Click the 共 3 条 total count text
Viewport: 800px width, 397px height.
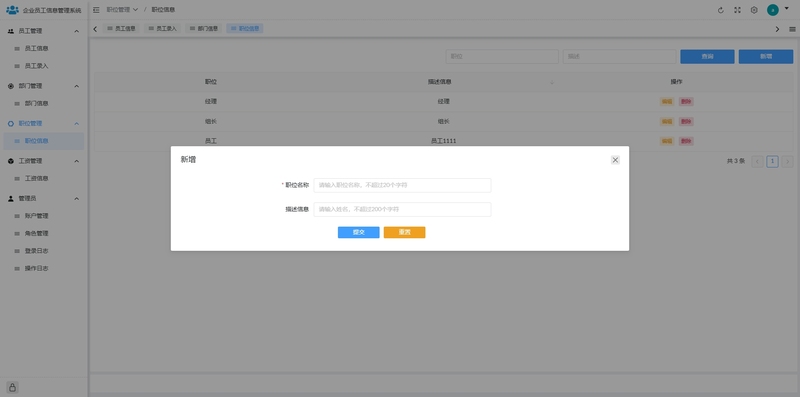point(736,161)
